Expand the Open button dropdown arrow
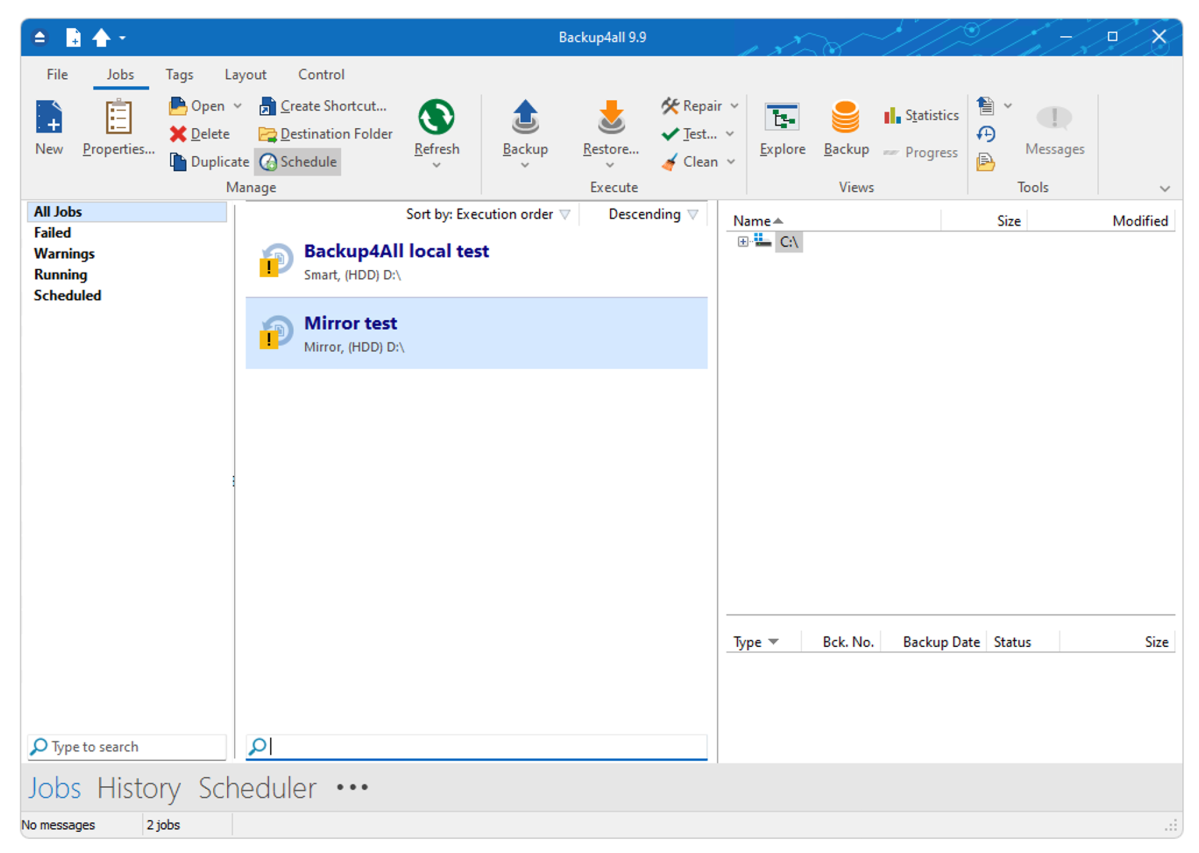Image resolution: width=1199 pixels, height=853 pixels. [238, 105]
